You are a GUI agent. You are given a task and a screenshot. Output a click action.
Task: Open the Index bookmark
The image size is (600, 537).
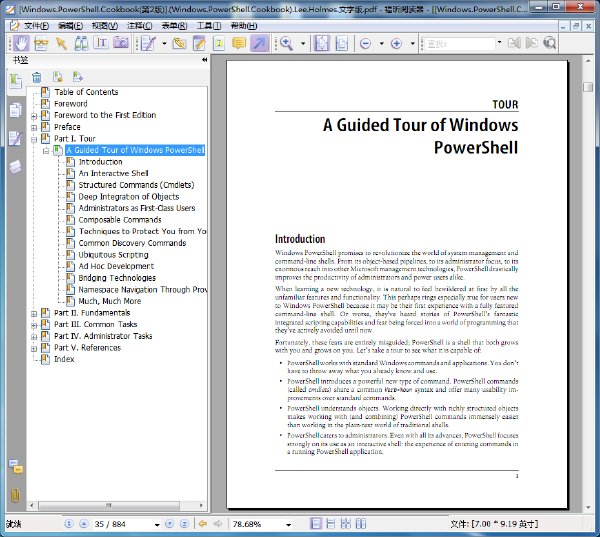point(64,359)
